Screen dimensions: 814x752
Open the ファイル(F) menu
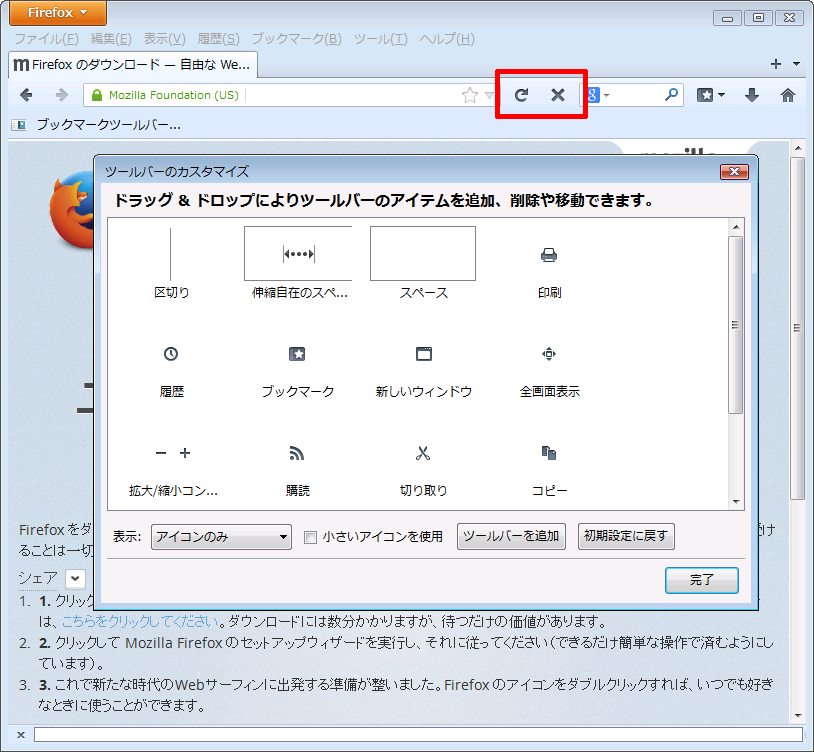(x=46, y=39)
